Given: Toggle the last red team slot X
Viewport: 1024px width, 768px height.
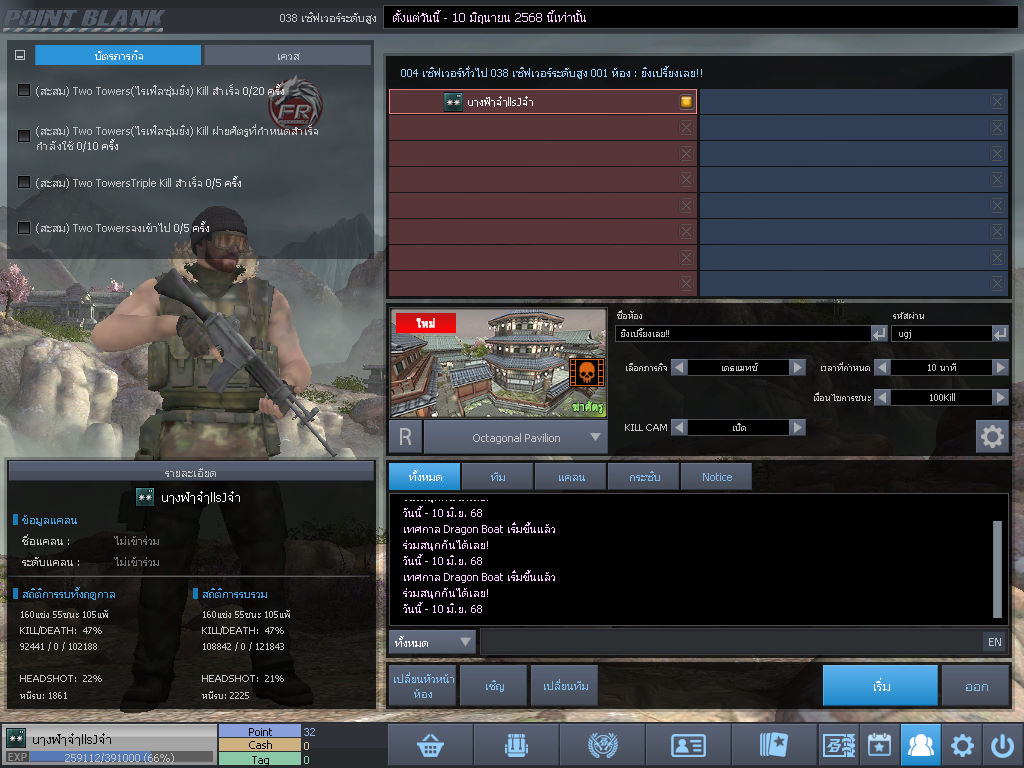Looking at the screenshot, I should point(686,283).
